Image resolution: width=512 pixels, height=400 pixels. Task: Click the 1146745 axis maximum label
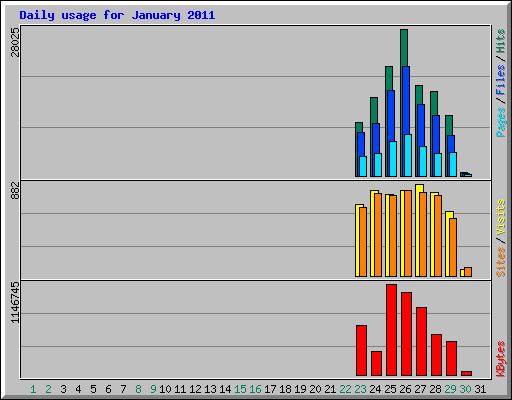coord(15,302)
